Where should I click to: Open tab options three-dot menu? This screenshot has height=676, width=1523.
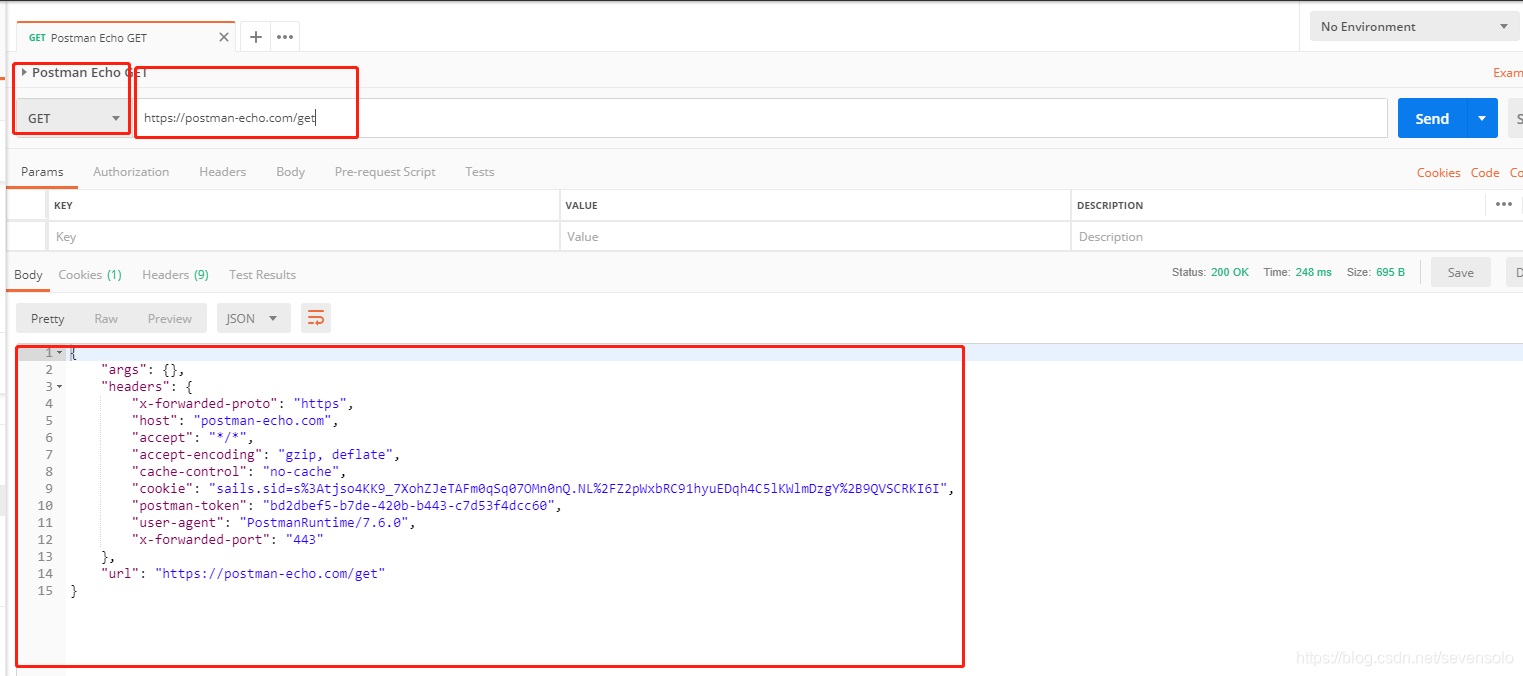(285, 37)
